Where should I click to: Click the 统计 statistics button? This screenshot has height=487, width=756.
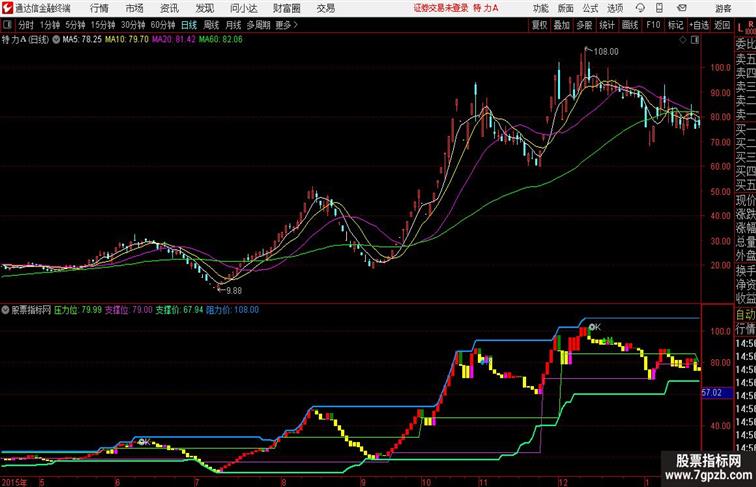click(607, 25)
